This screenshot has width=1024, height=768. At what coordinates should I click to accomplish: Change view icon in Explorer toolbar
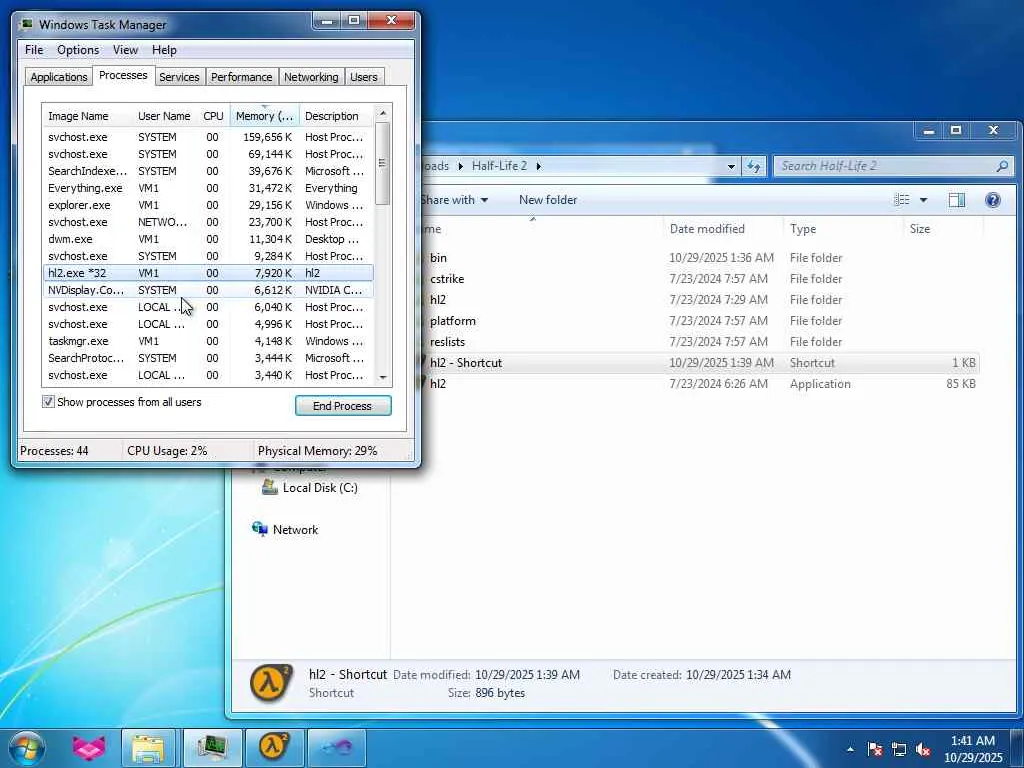point(902,200)
